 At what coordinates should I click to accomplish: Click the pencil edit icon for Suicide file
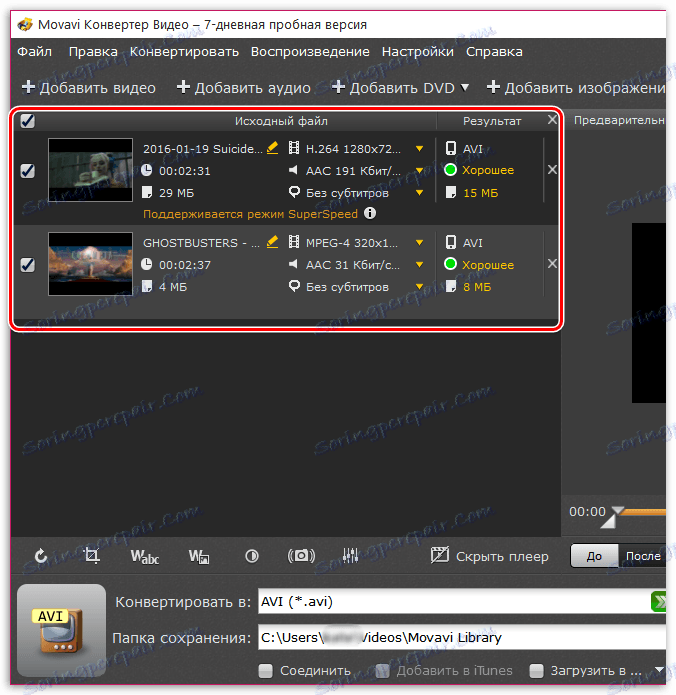(273, 148)
